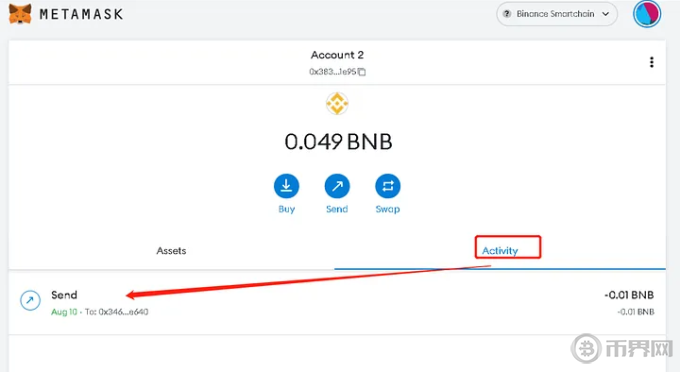Viewport: 684px width, 376px height.
Task: Select the -0.01 BNB transaction amount
Action: click(x=629, y=295)
